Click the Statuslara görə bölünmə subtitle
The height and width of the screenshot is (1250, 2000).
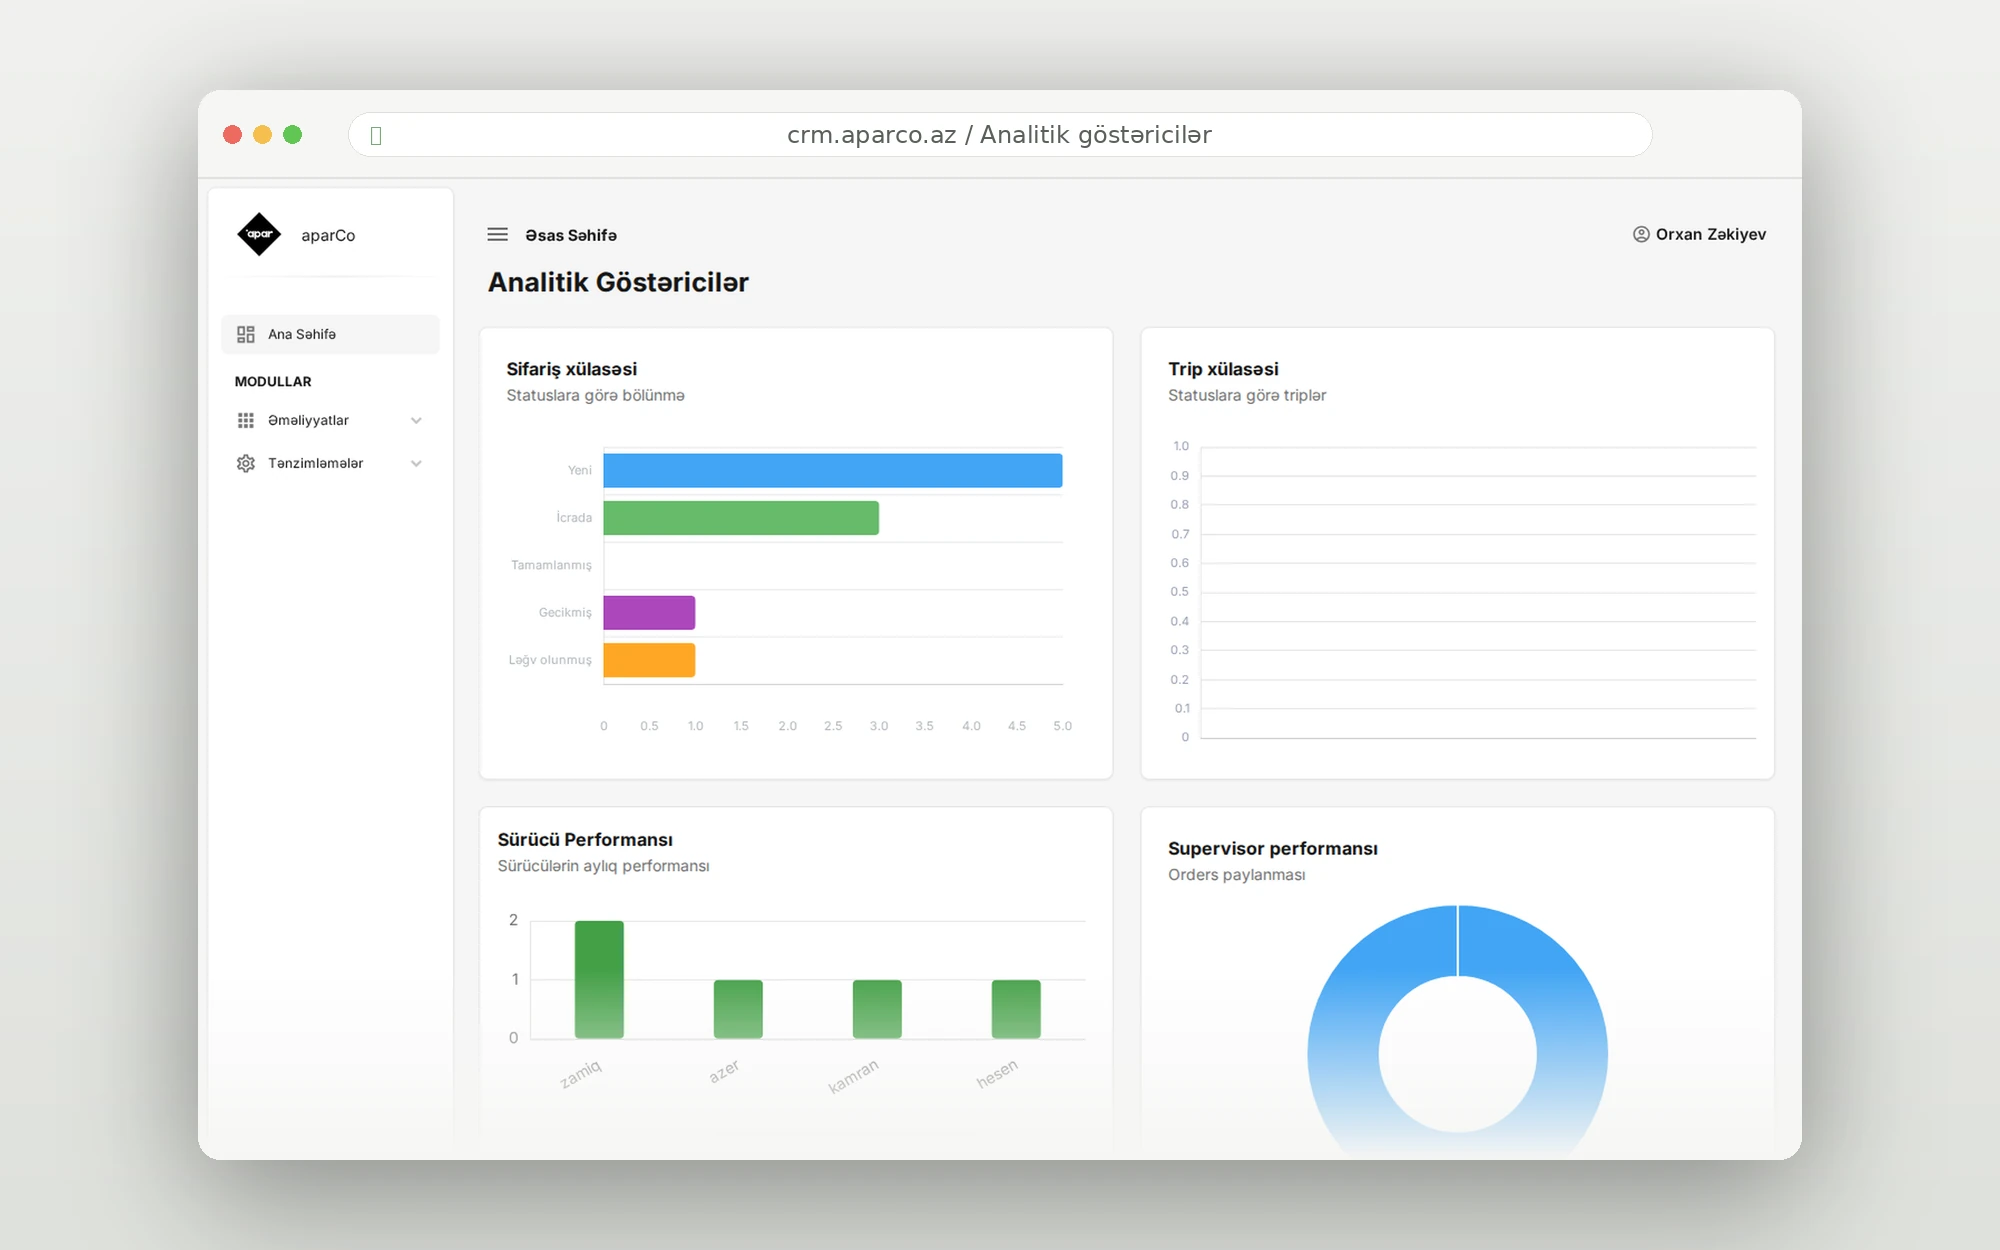595,396
